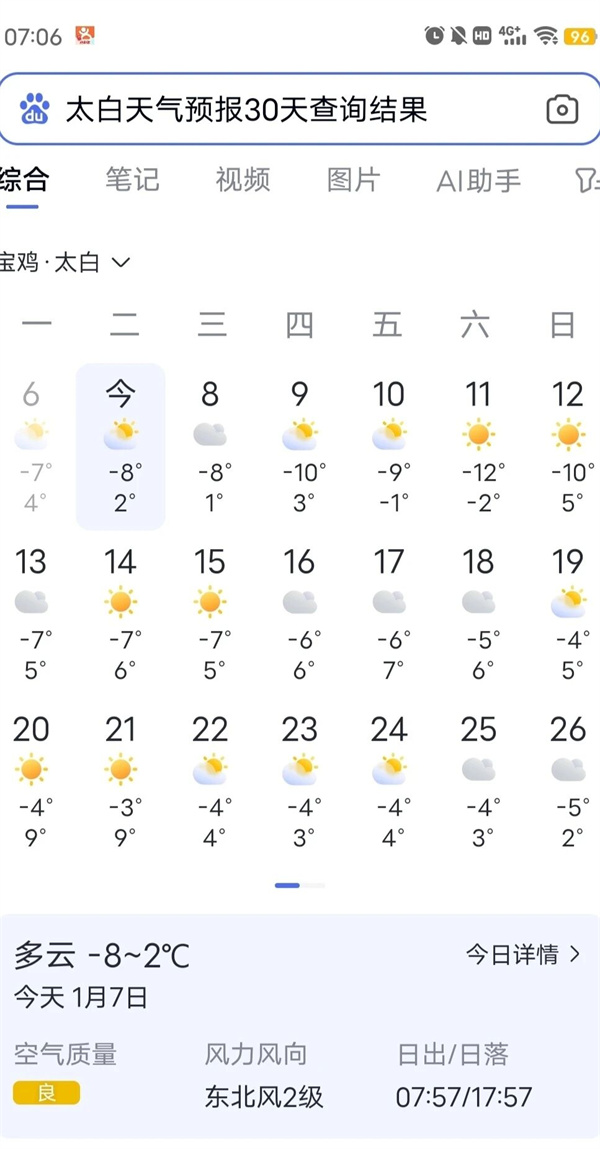Tap the calendar page indicator dots
600x1149 pixels.
click(300, 885)
